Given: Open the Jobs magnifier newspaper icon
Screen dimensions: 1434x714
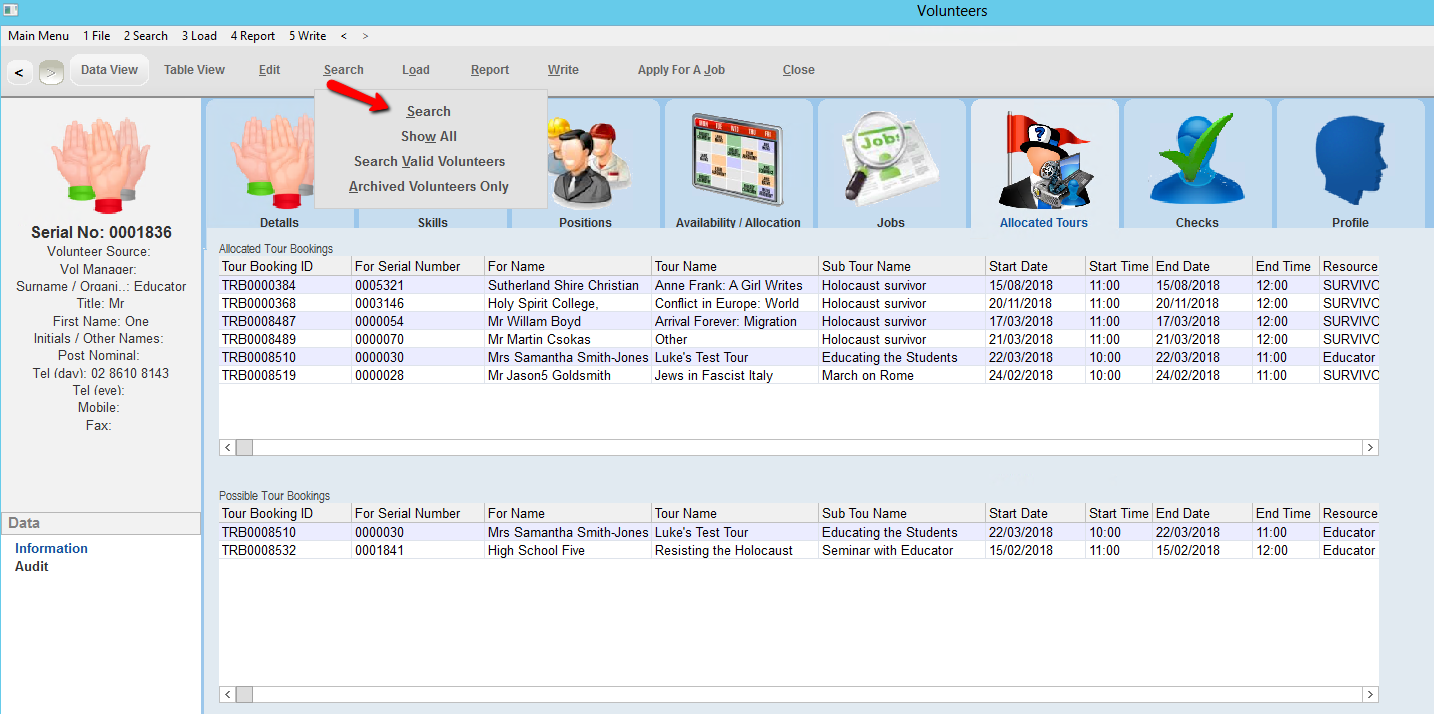Looking at the screenshot, I should [891, 160].
